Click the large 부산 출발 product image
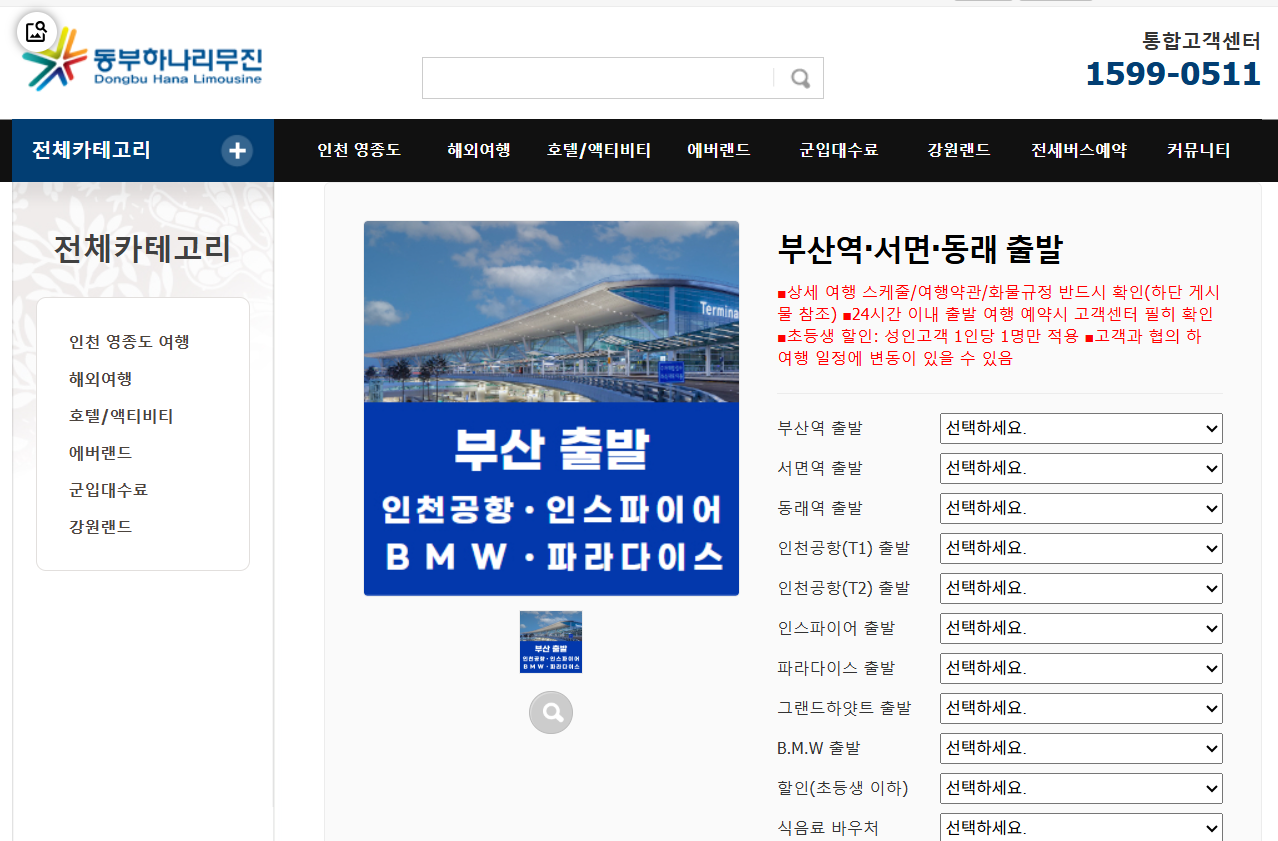Screen dimensions: 1278x841 point(551,408)
